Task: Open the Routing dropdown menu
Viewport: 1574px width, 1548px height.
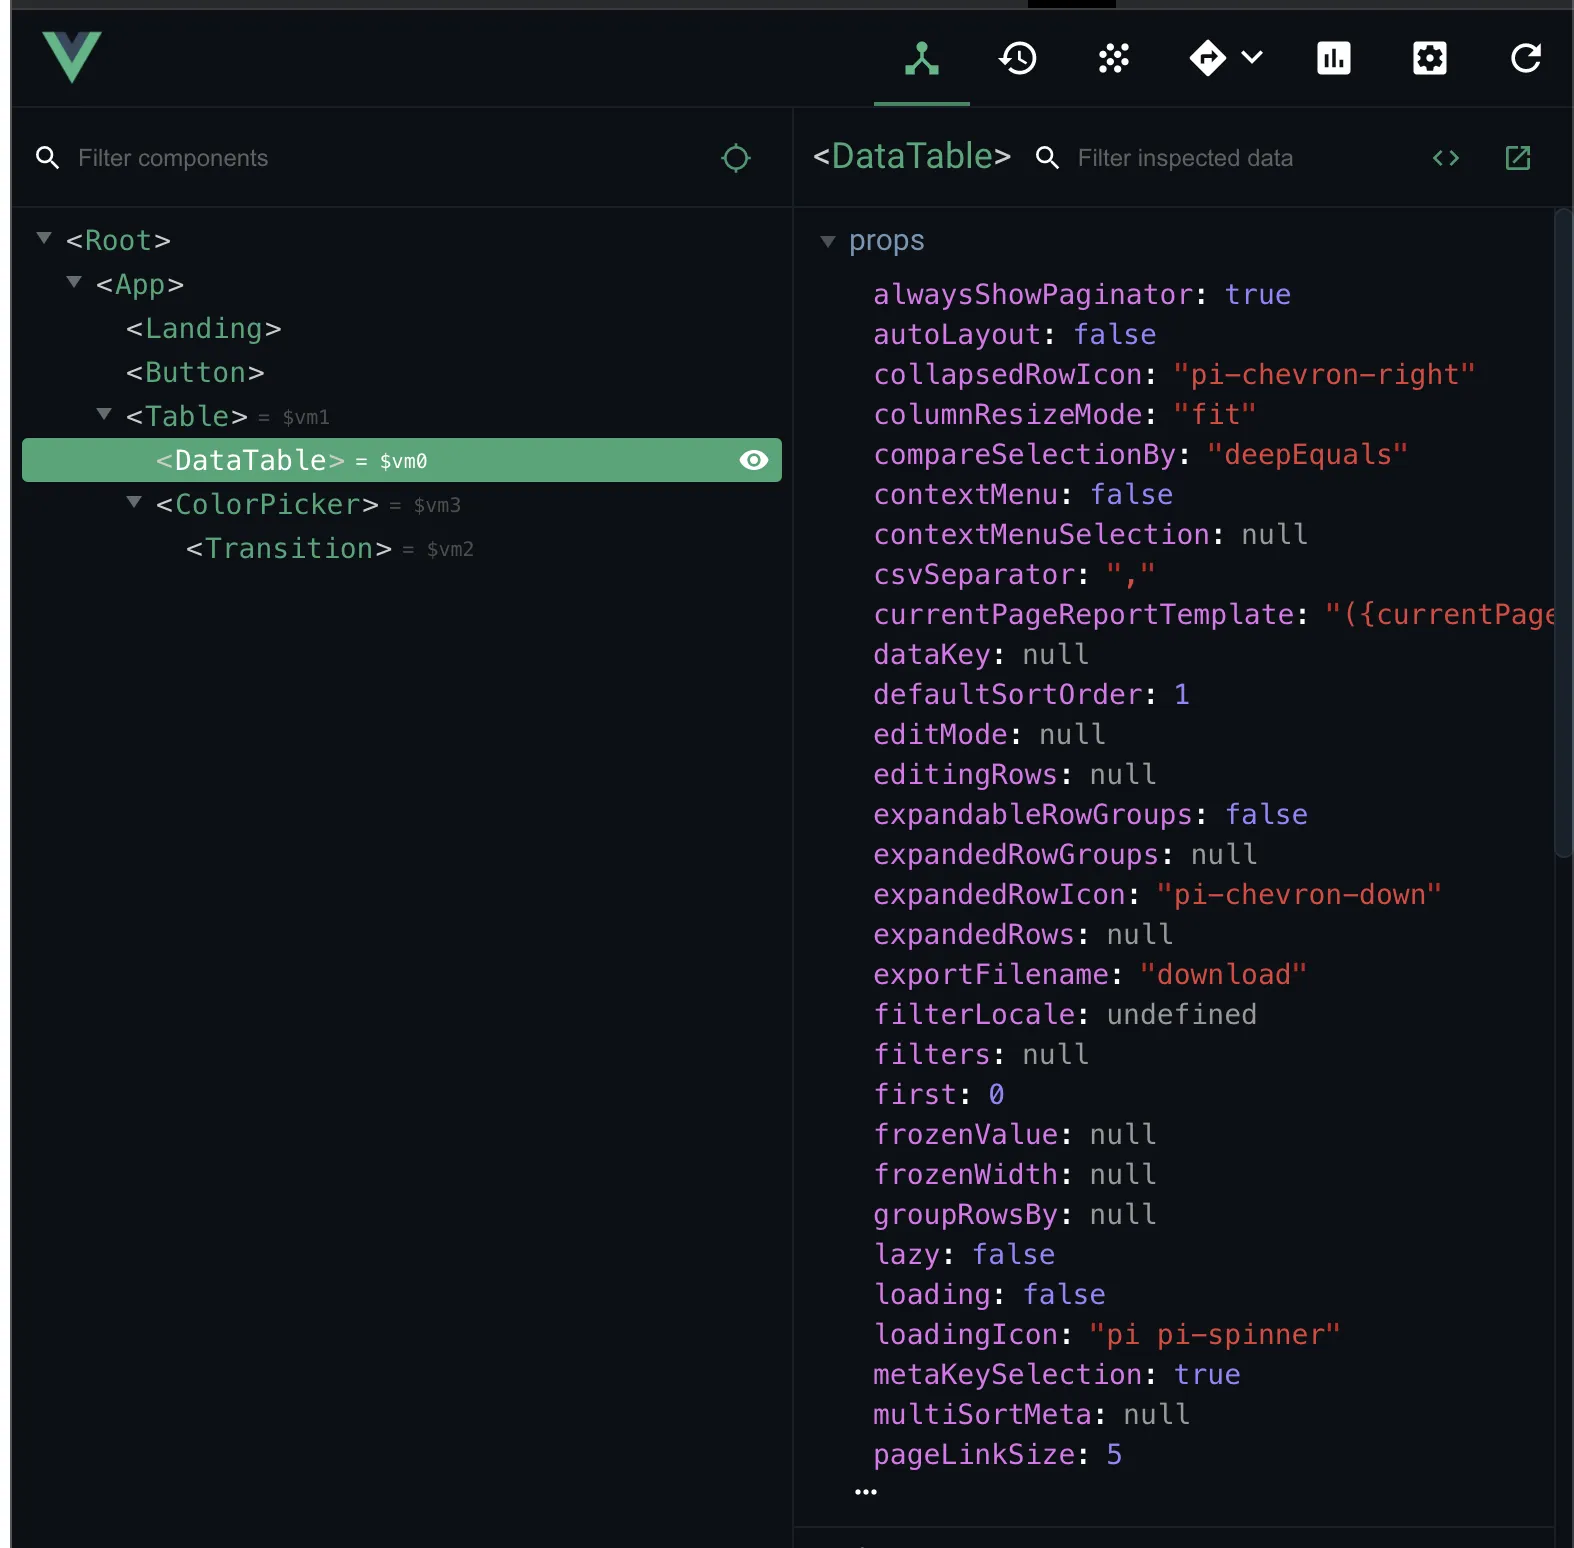Action: 1225,59
